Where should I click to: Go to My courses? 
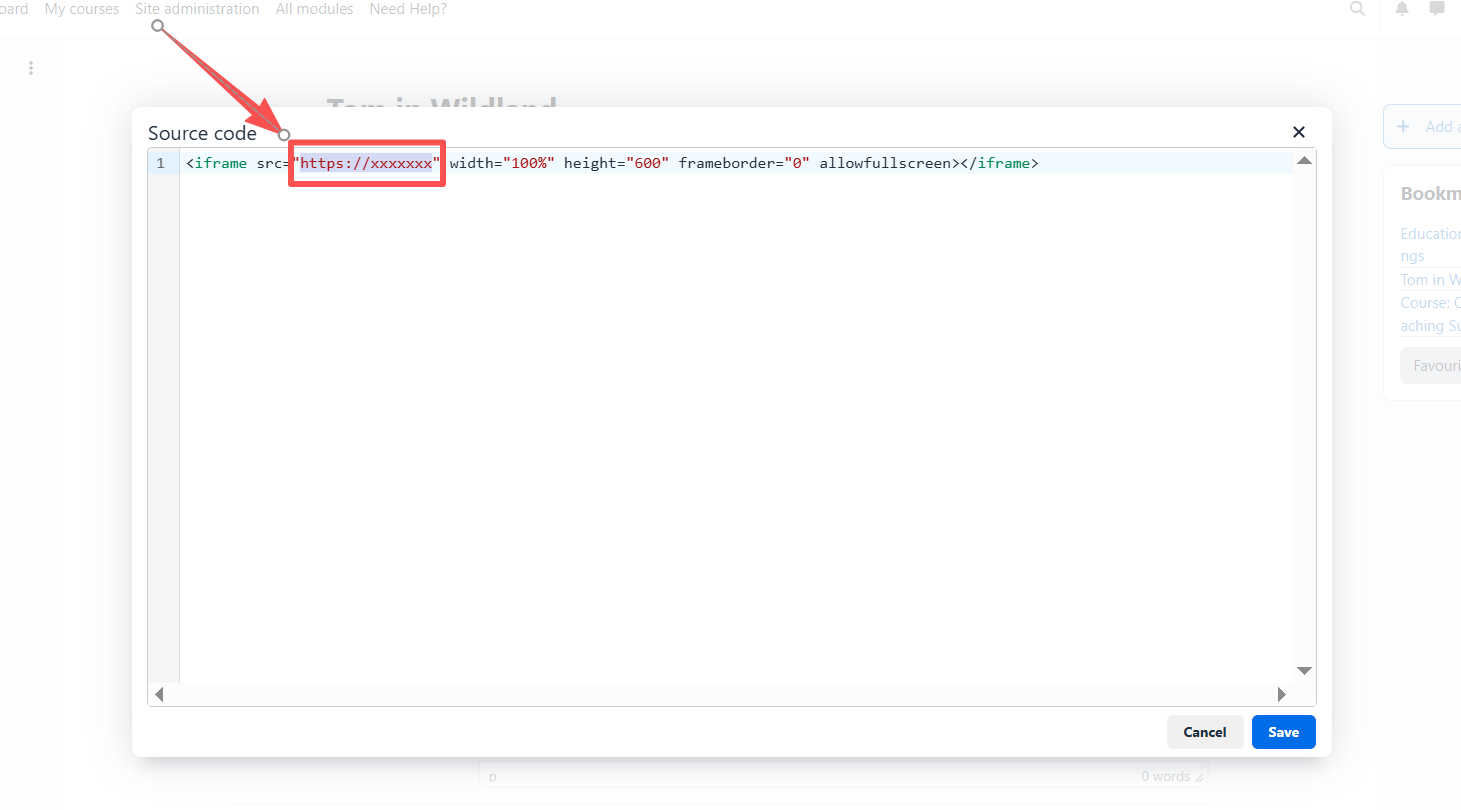82,9
